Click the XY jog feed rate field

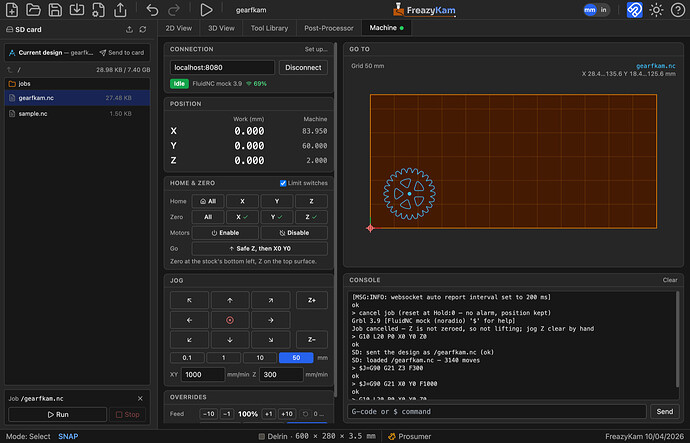[202, 374]
